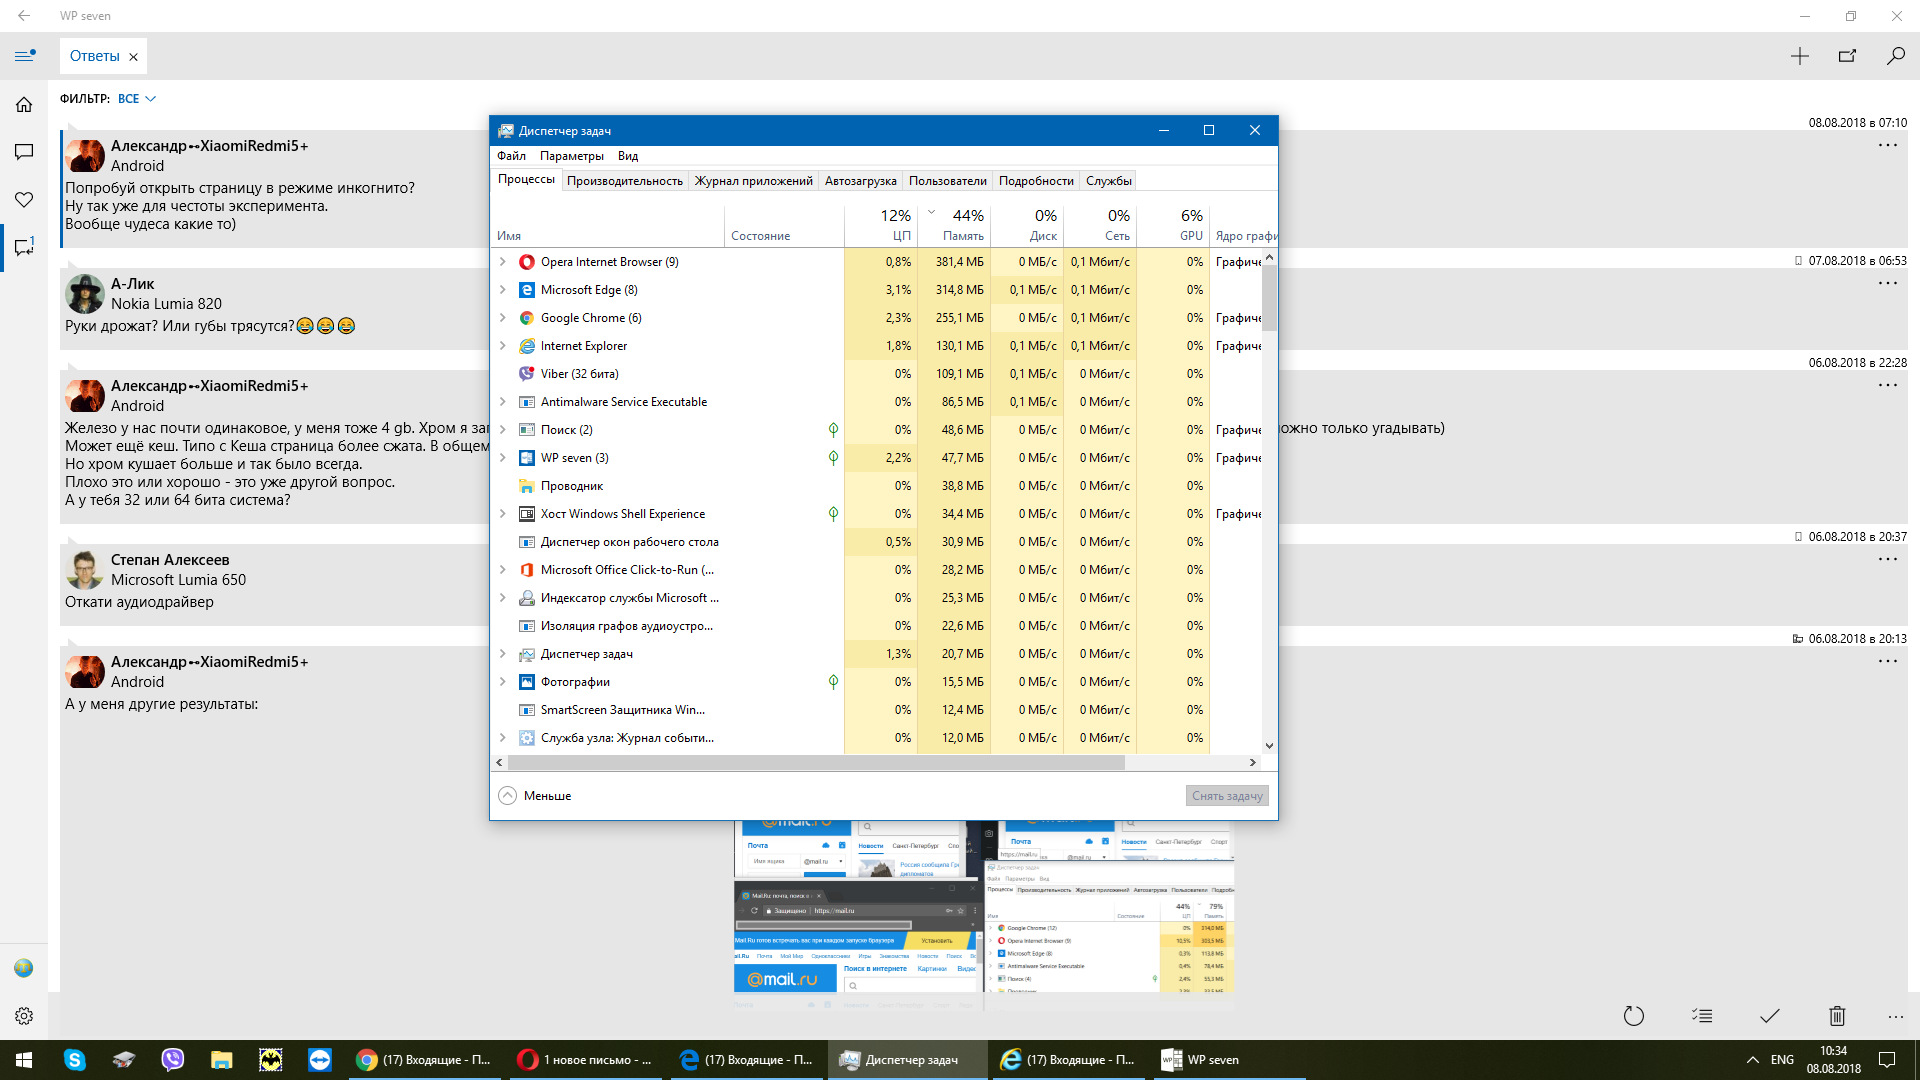
Task: Open ellipsis menu on А-Лик reply
Action: tap(1887, 284)
